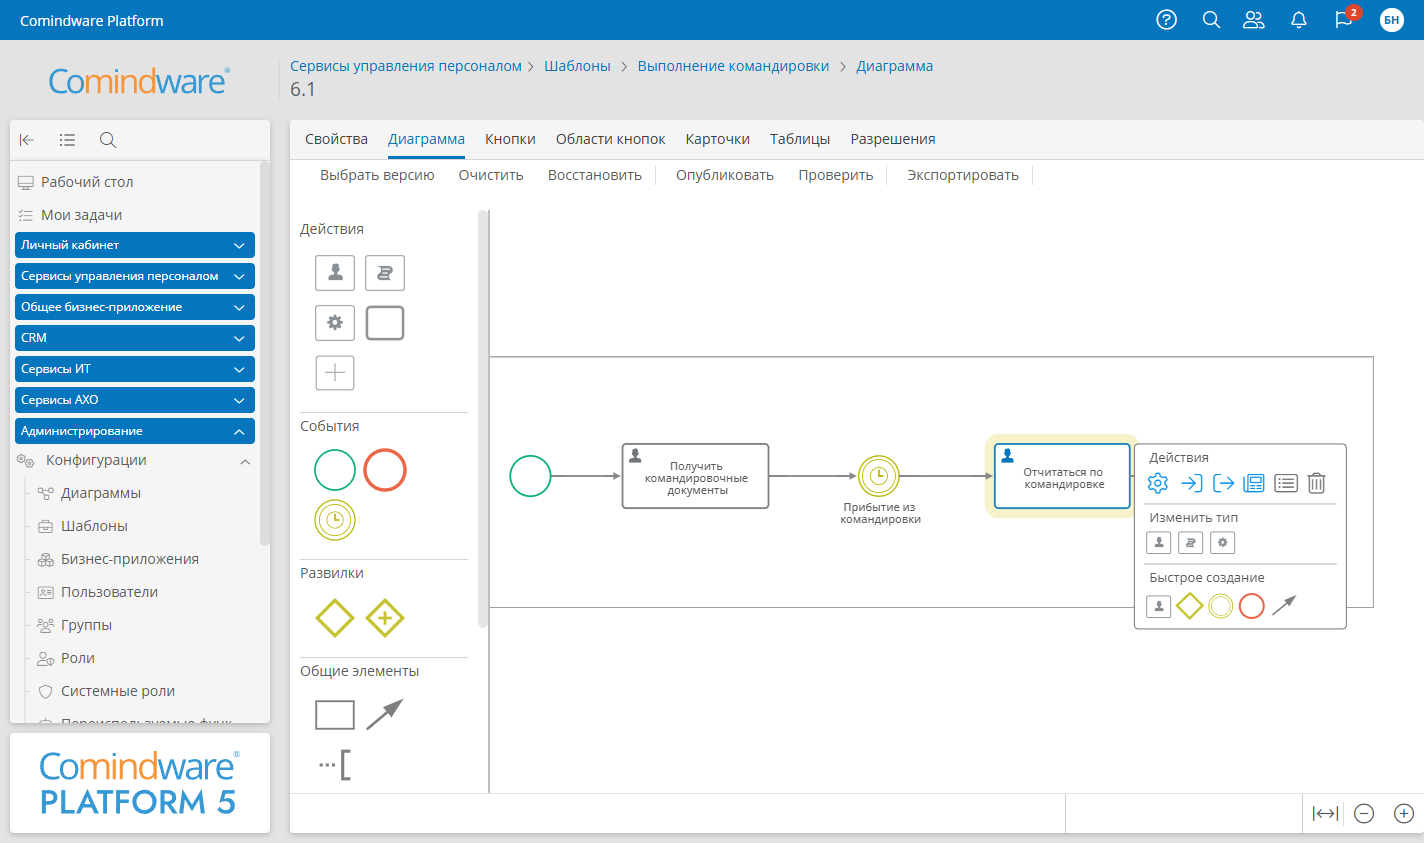The image size is (1424, 843).
Task: Open the notifications bell icon
Action: pos(1299,20)
